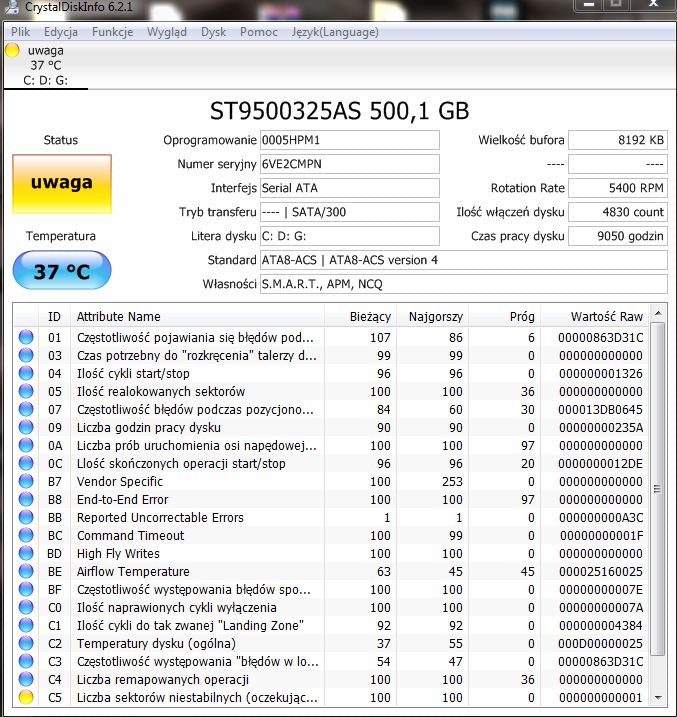Open the Dysk menu

pyautogui.click(x=213, y=32)
